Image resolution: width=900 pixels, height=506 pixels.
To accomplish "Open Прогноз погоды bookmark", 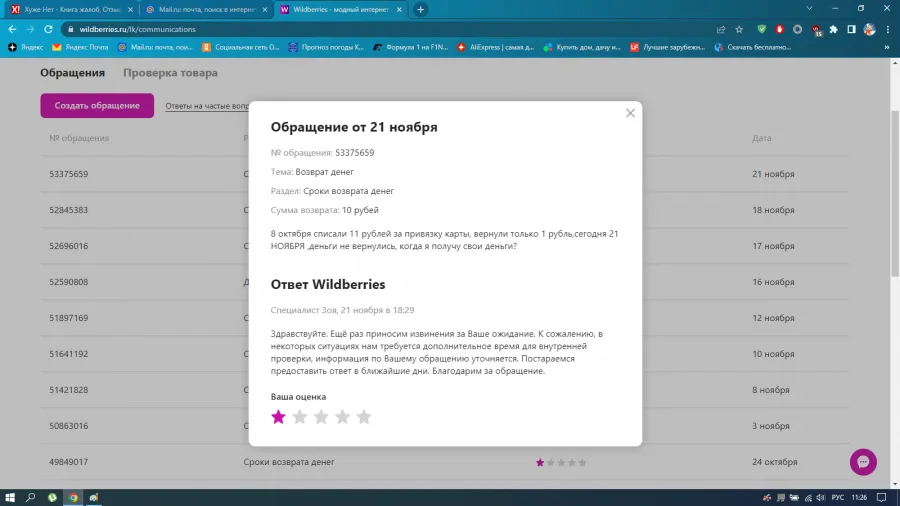I will [x=326, y=47].
